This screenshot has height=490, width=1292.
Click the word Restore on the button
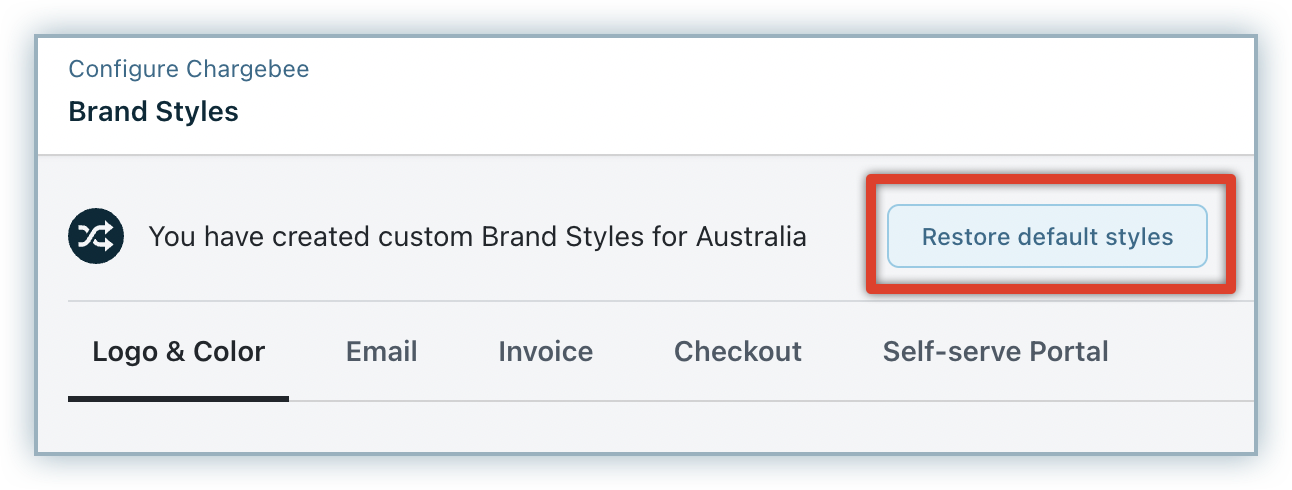click(x=964, y=237)
